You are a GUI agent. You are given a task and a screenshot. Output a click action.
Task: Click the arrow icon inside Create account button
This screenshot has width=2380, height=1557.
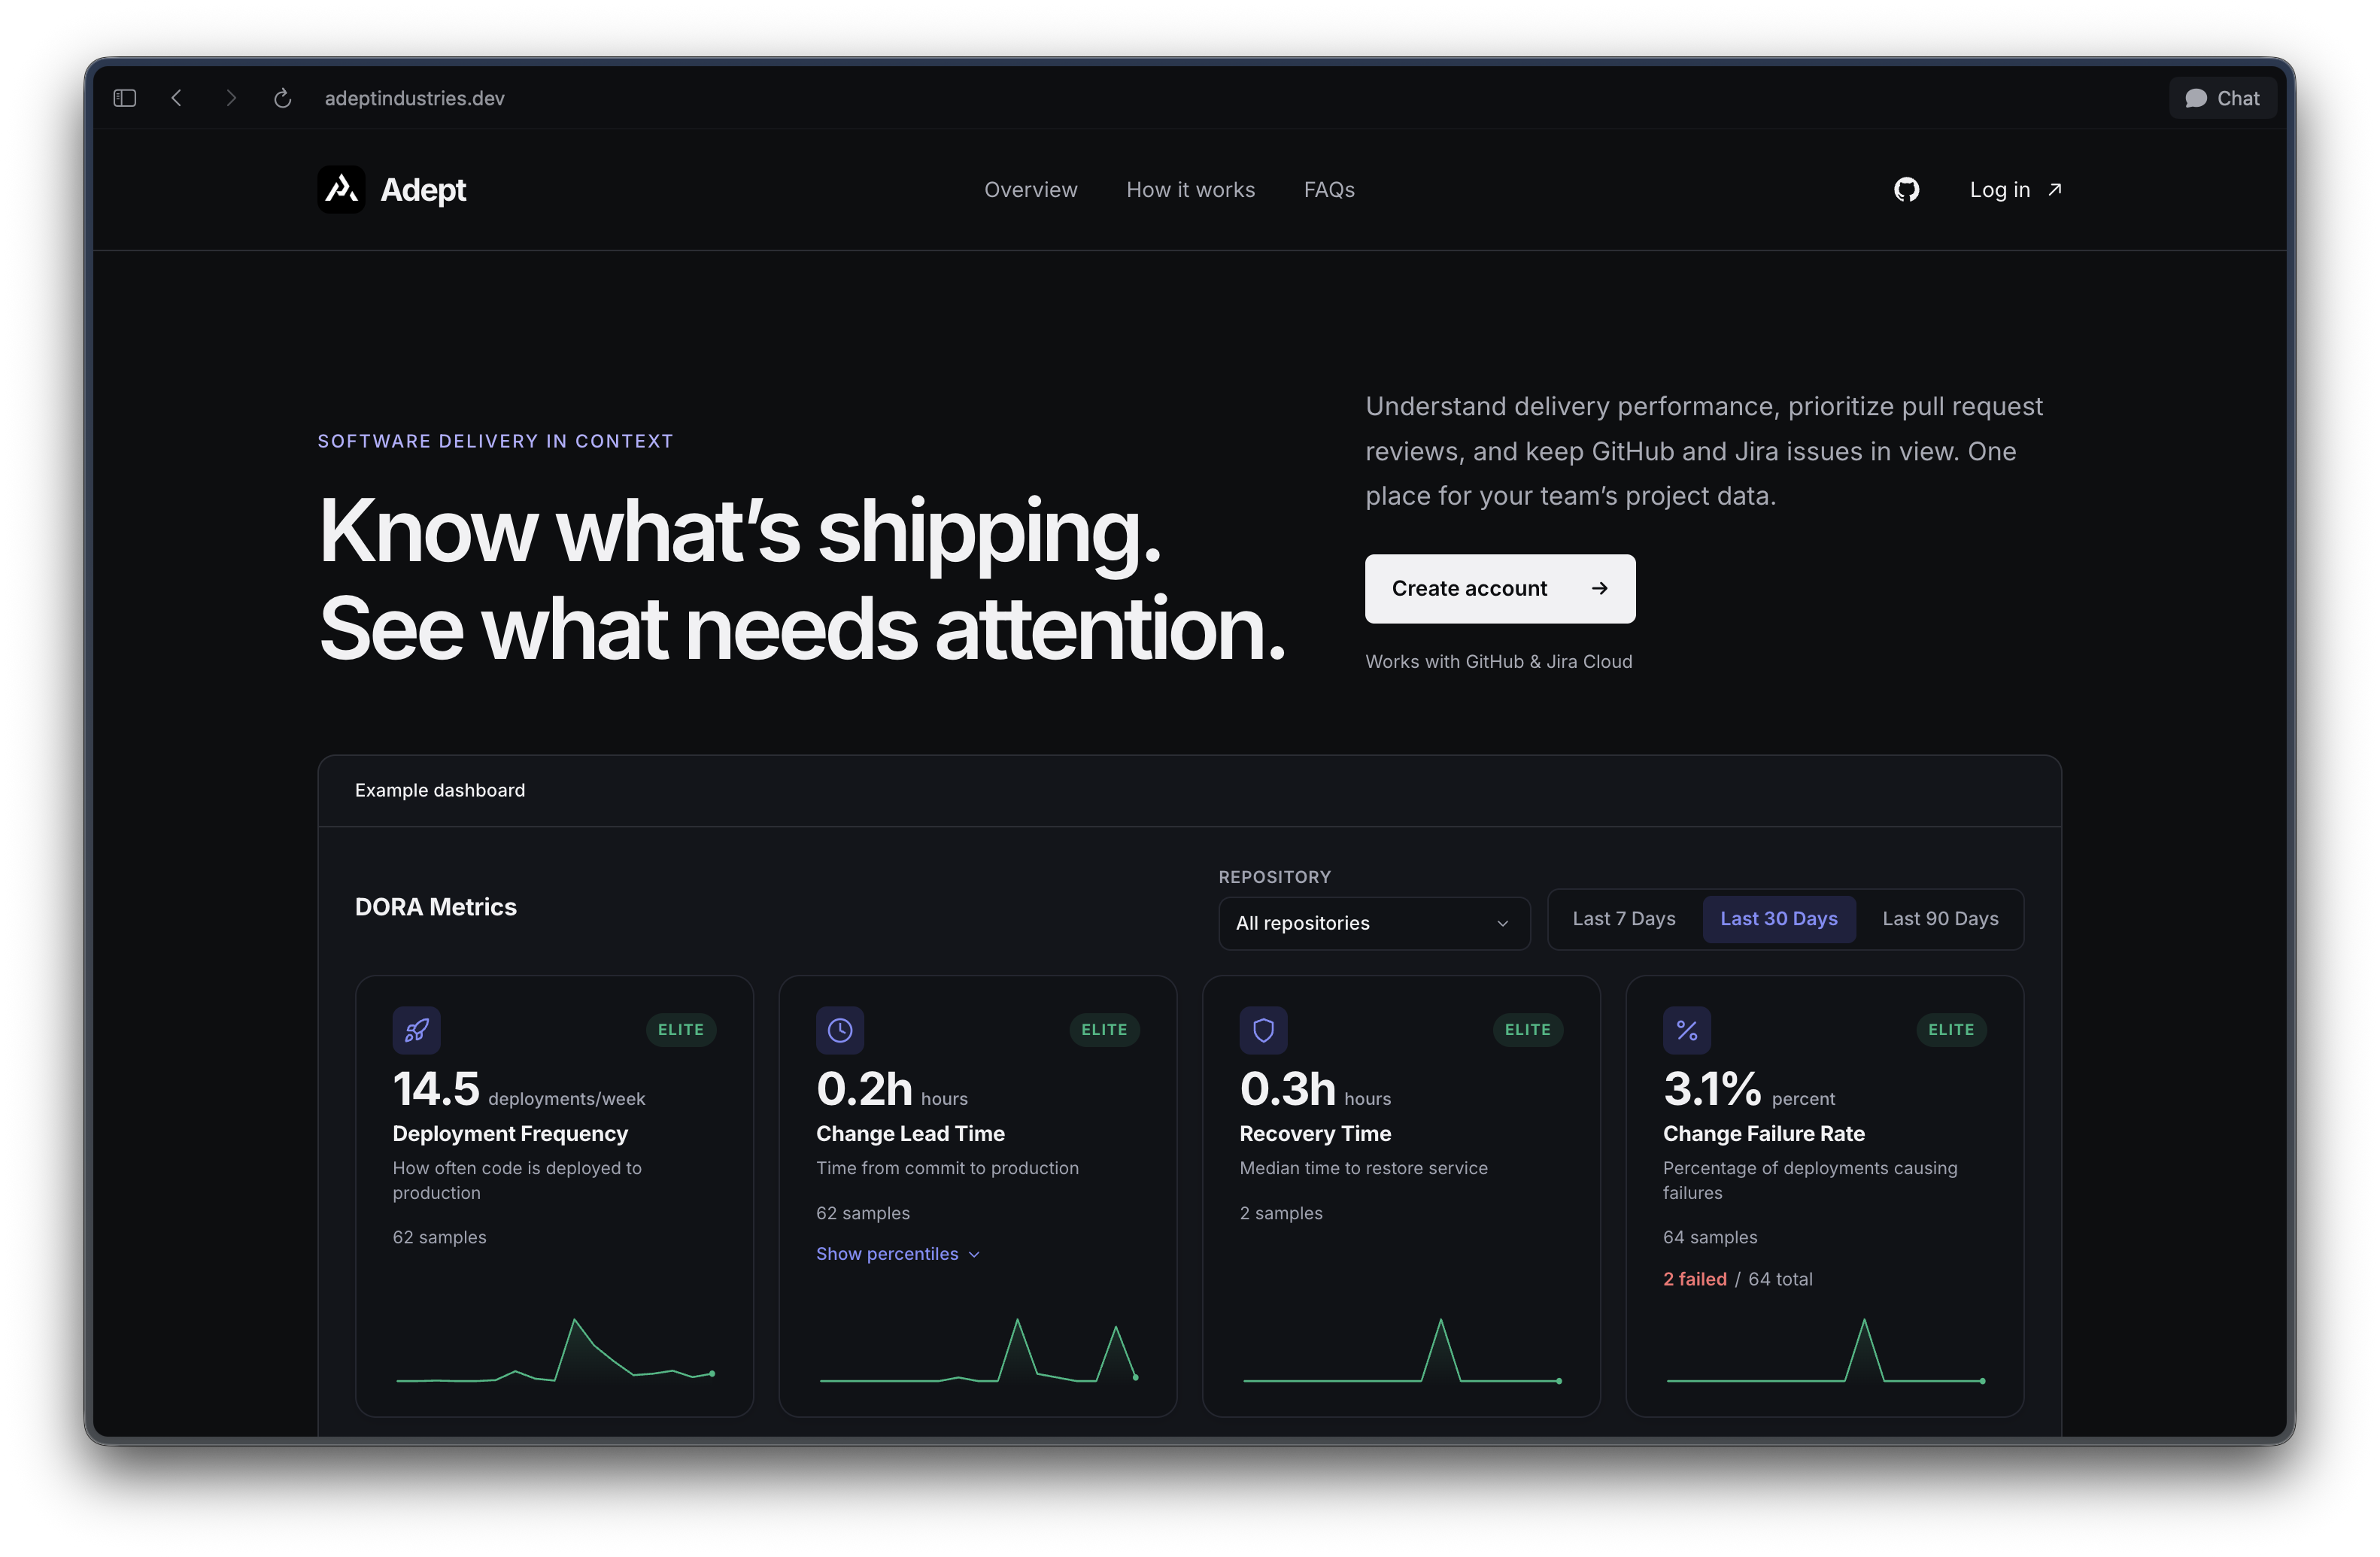1599,588
